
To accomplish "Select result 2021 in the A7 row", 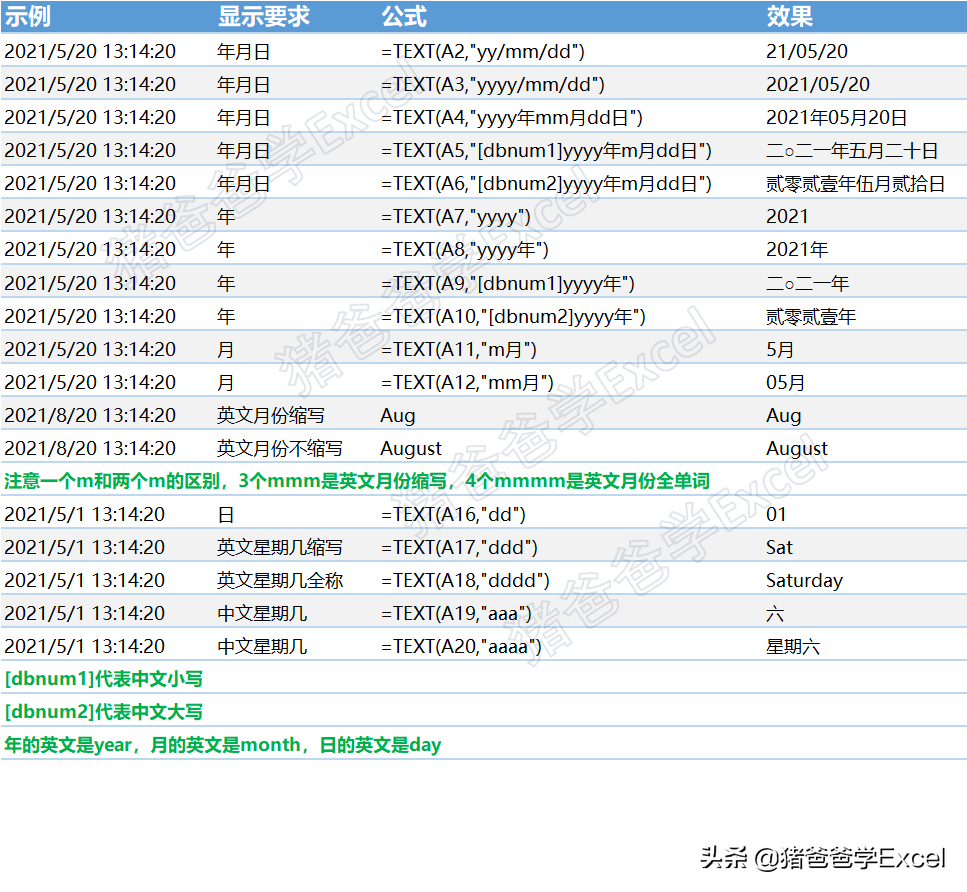I will (787, 217).
